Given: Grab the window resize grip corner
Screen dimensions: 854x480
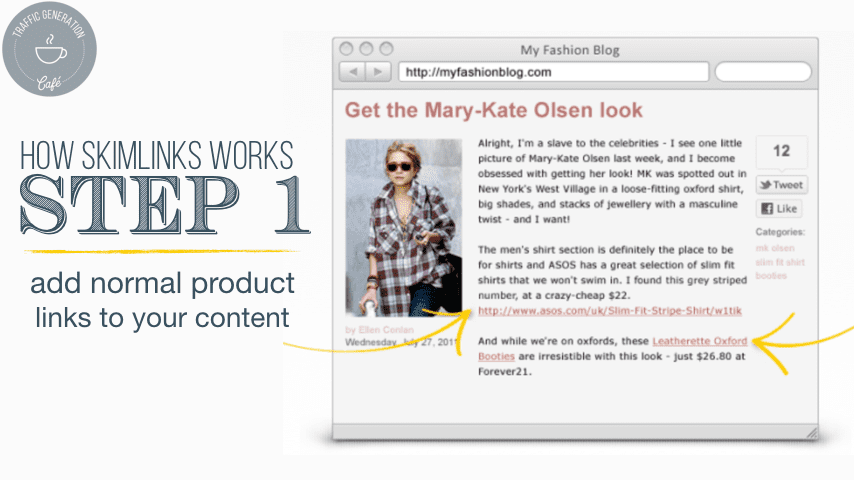Looking at the screenshot, I should point(811,432).
